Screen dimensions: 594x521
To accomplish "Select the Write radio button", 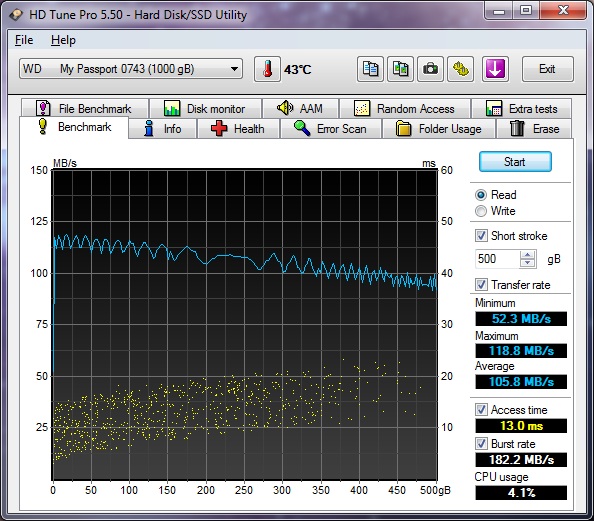I will tap(481, 211).
